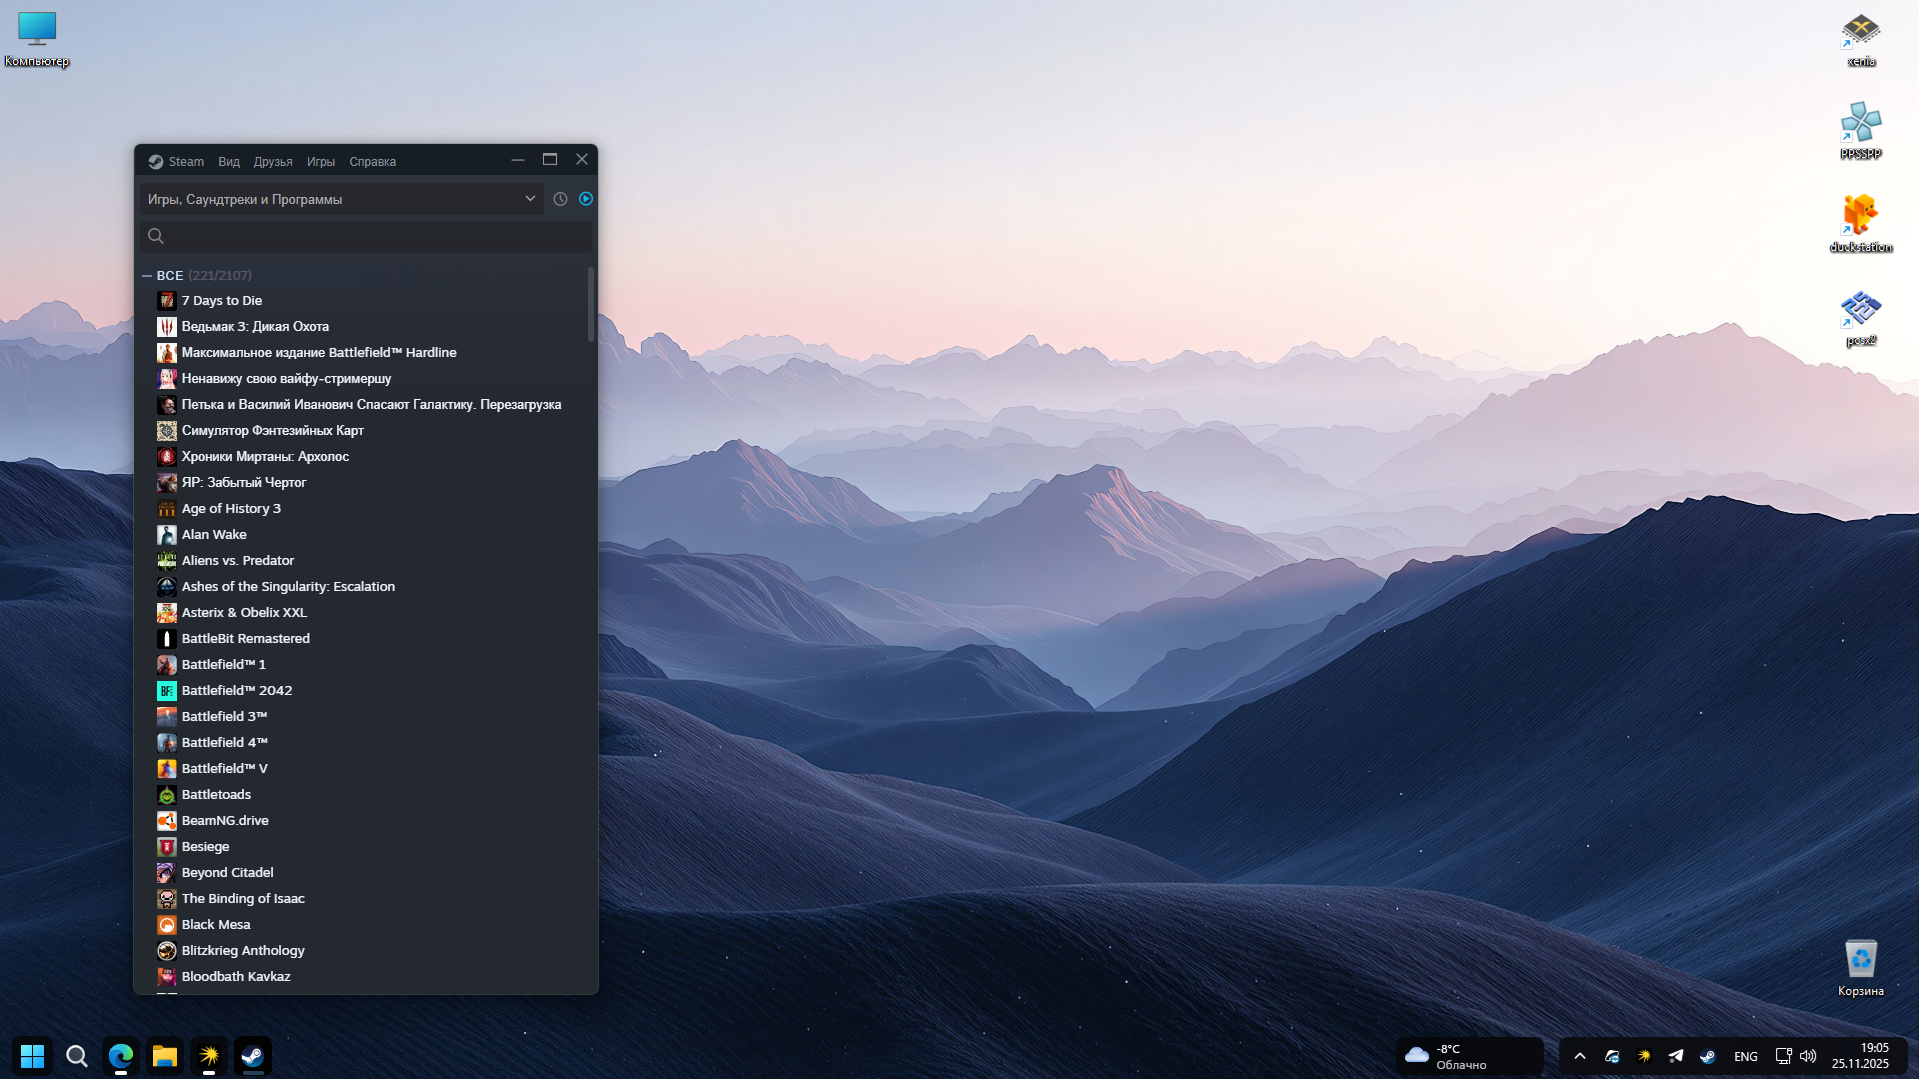
Task: Show hidden system tray icons
Action: click(x=1580, y=1056)
